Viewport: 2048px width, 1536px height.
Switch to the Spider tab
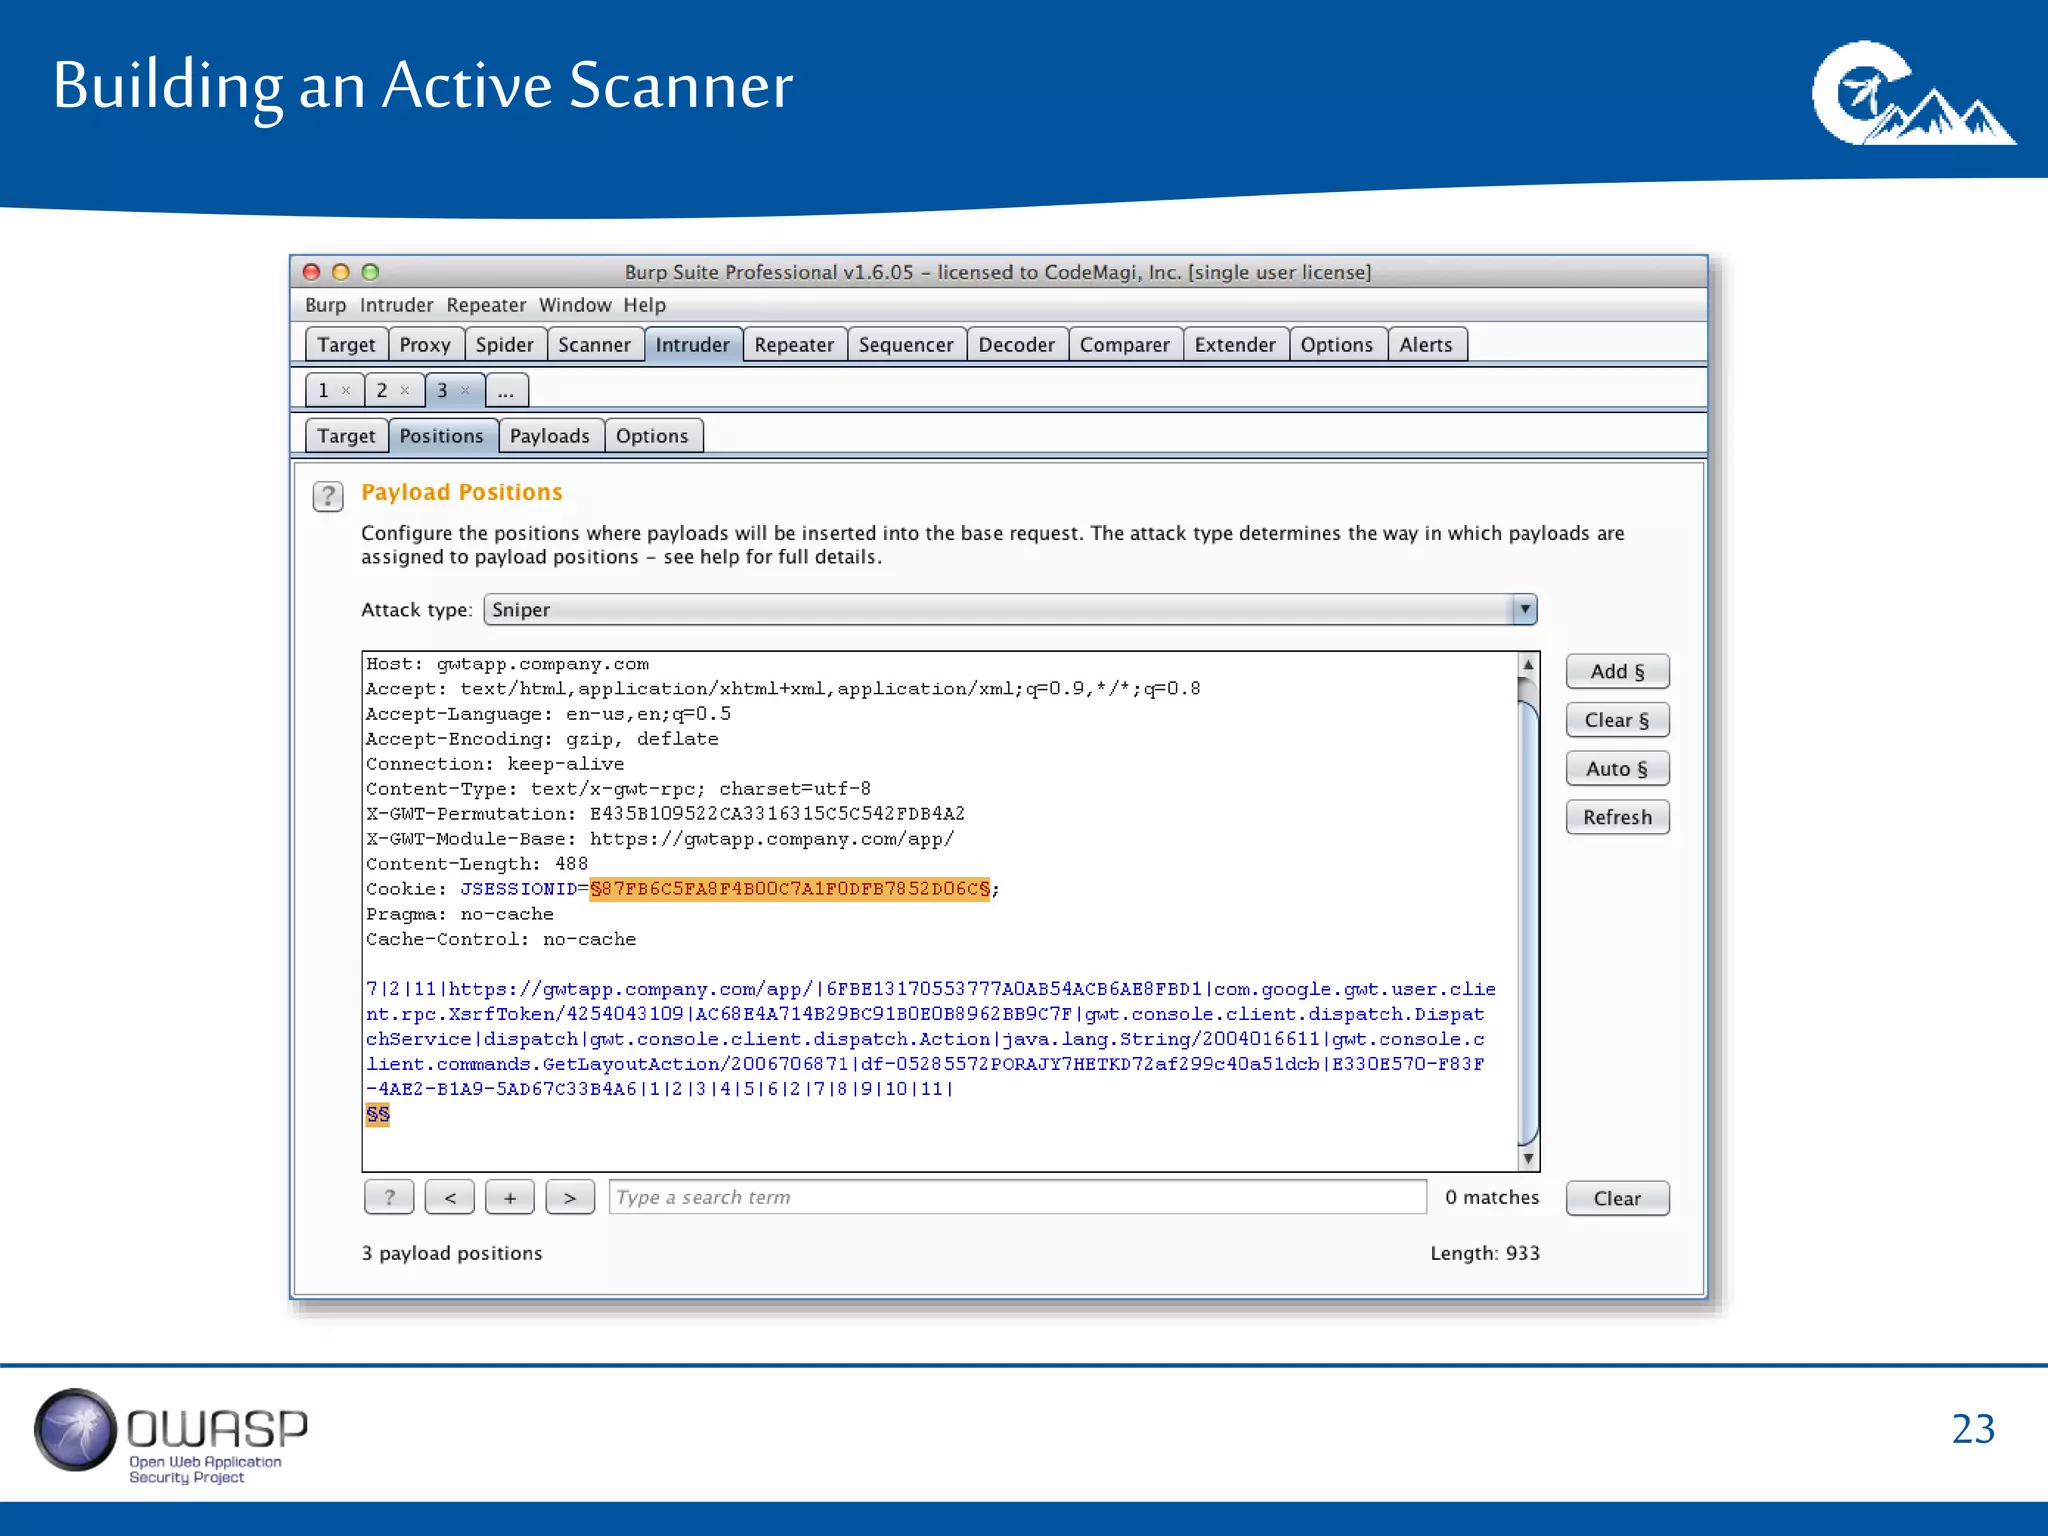tap(505, 345)
